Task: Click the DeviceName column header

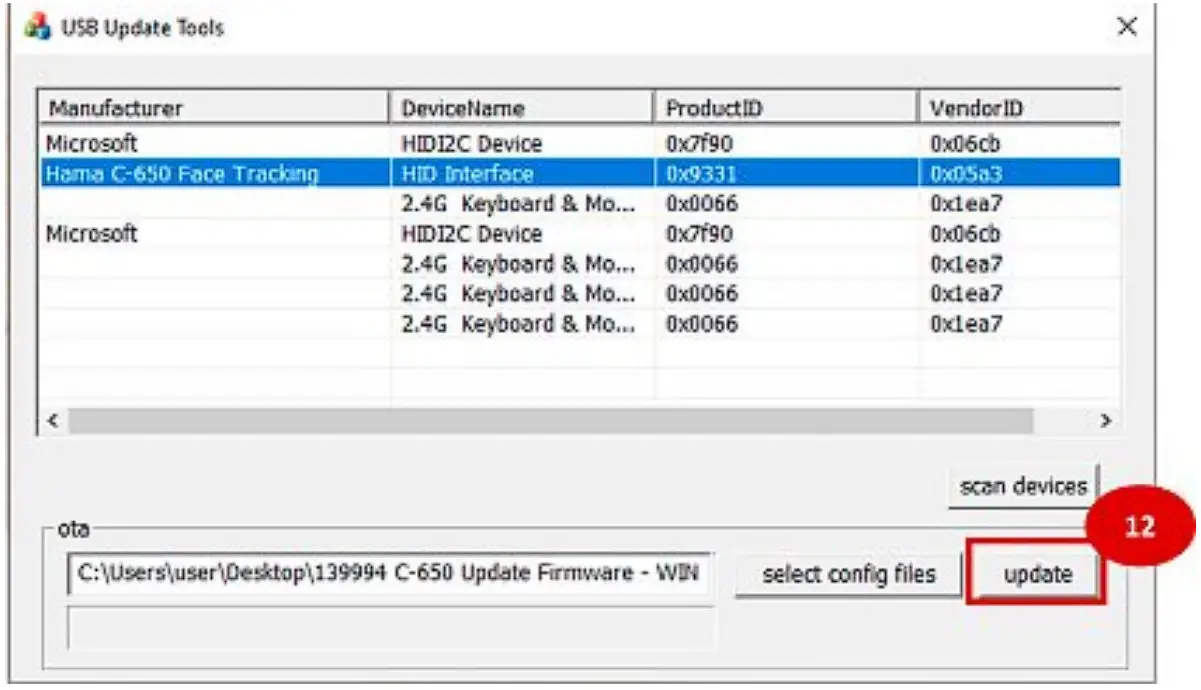Action: click(521, 108)
